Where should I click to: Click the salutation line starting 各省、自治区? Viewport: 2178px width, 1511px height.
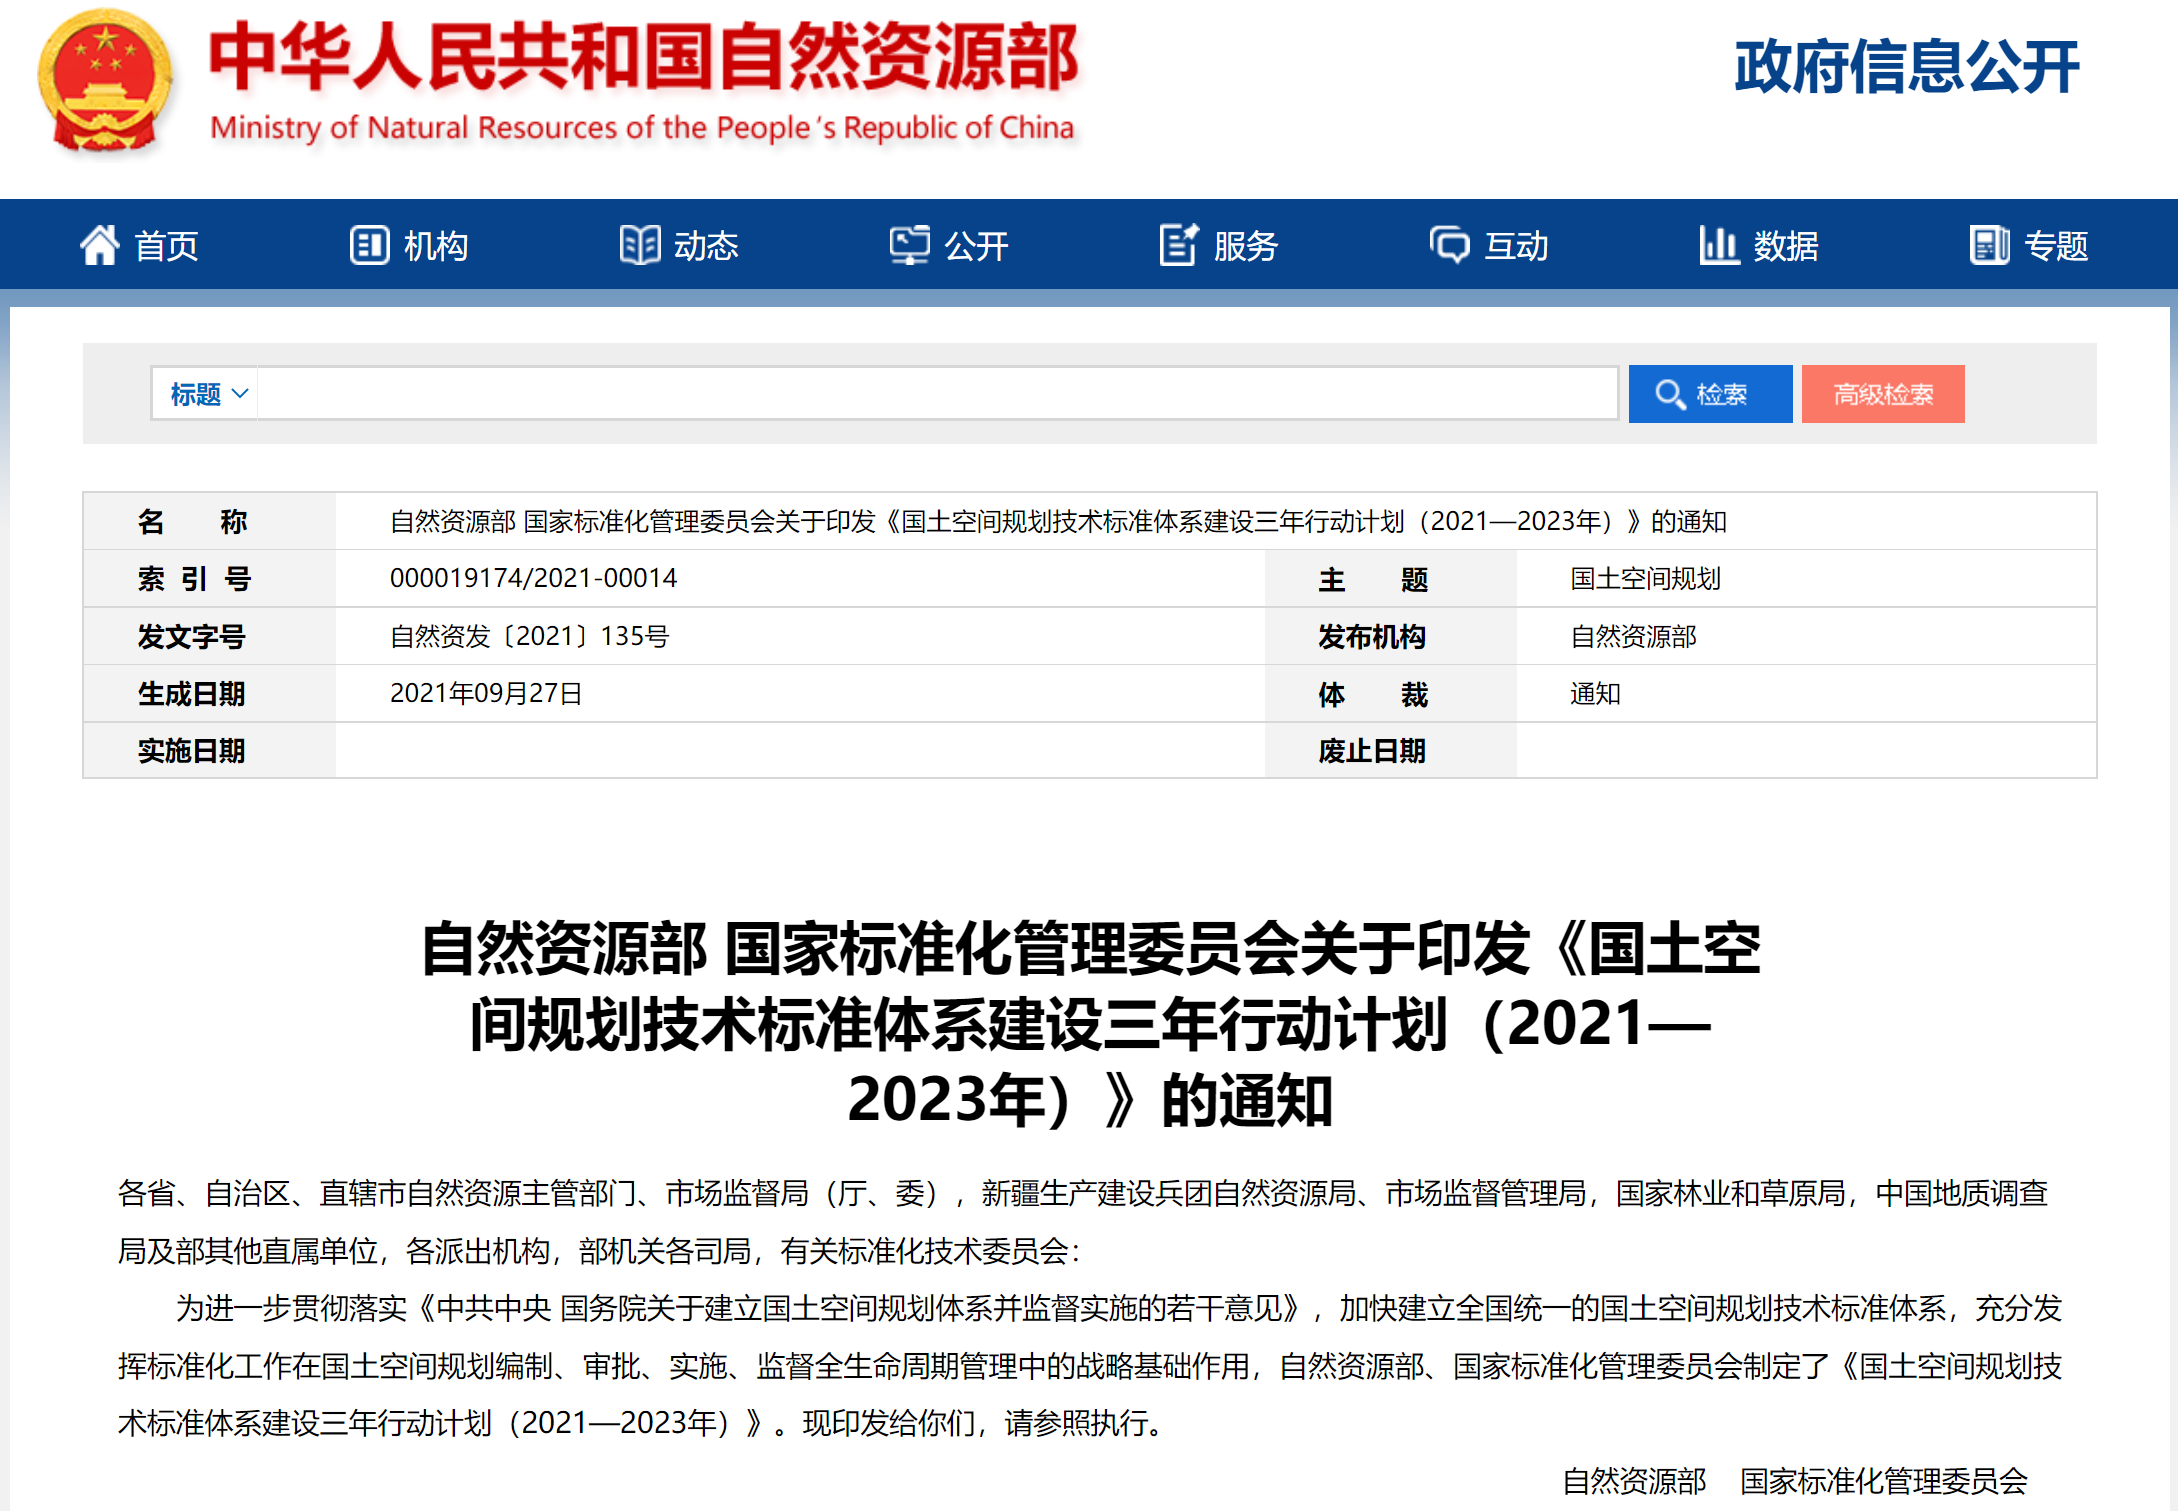[x=1083, y=1221]
